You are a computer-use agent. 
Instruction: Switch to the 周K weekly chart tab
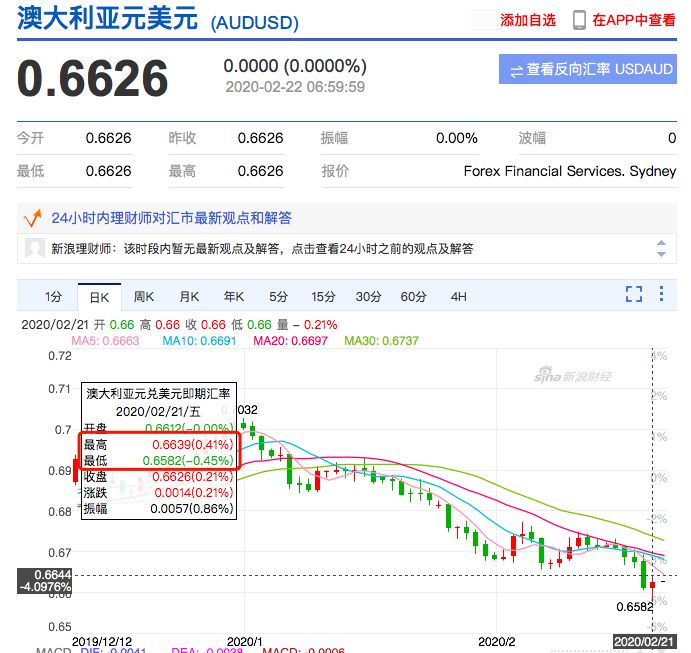point(144,296)
